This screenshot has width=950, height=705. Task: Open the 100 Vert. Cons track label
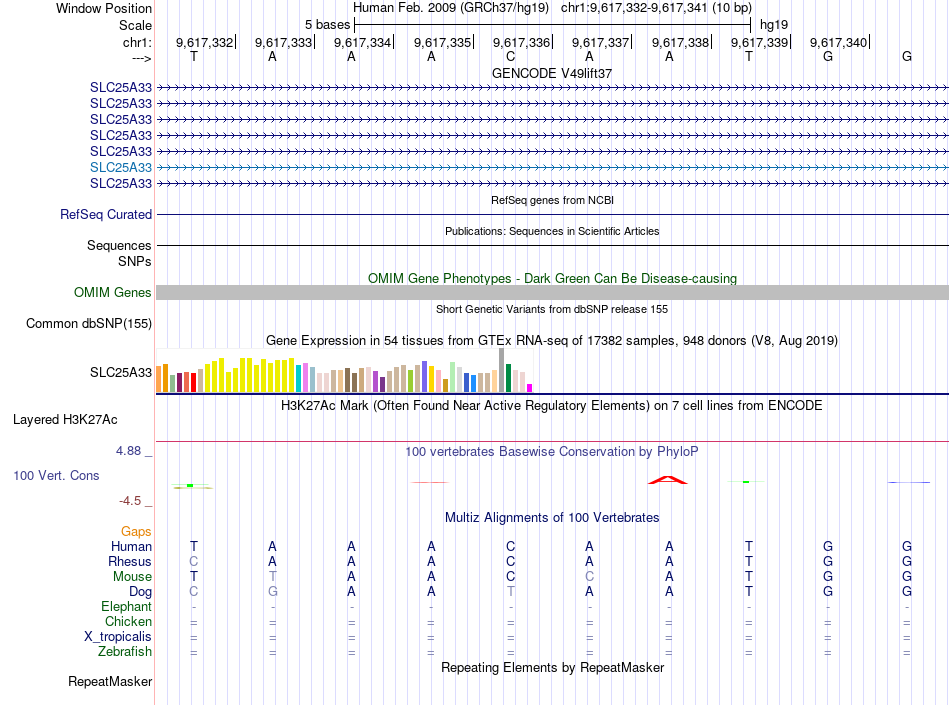[x=56, y=475]
